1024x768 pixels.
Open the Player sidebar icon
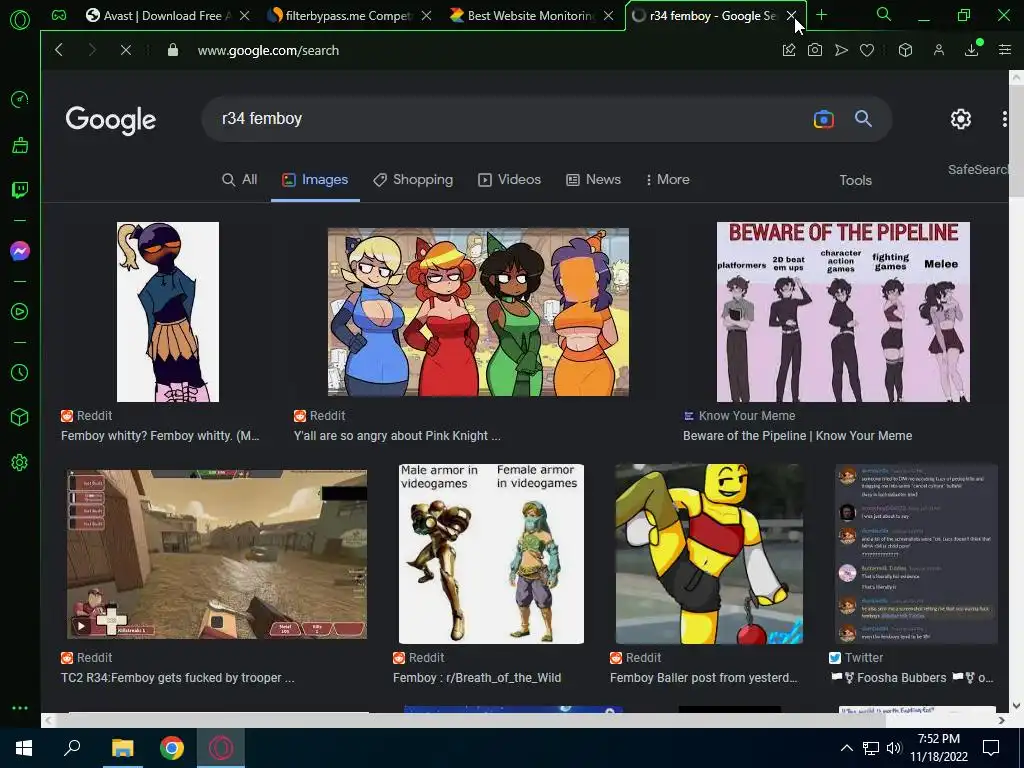[20, 312]
